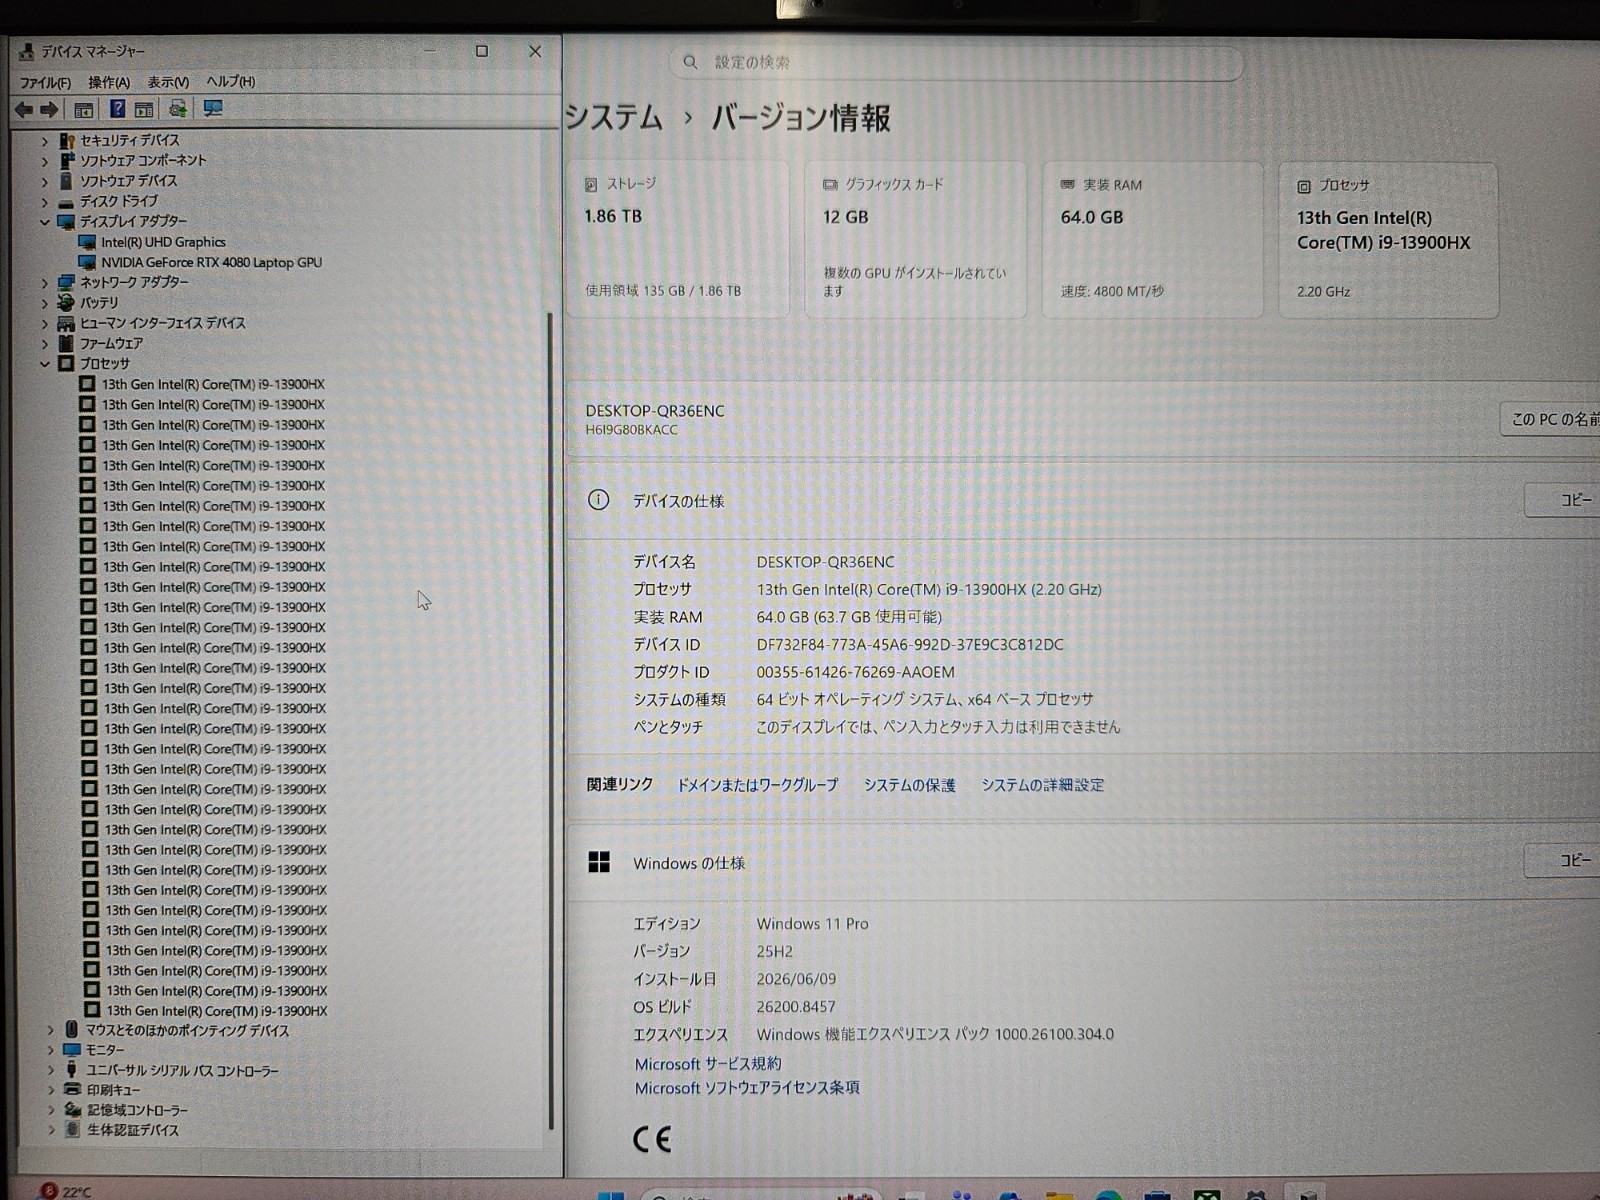Open the Help icon in Device Manager toolbar
This screenshot has width=1600, height=1200.
(117, 109)
